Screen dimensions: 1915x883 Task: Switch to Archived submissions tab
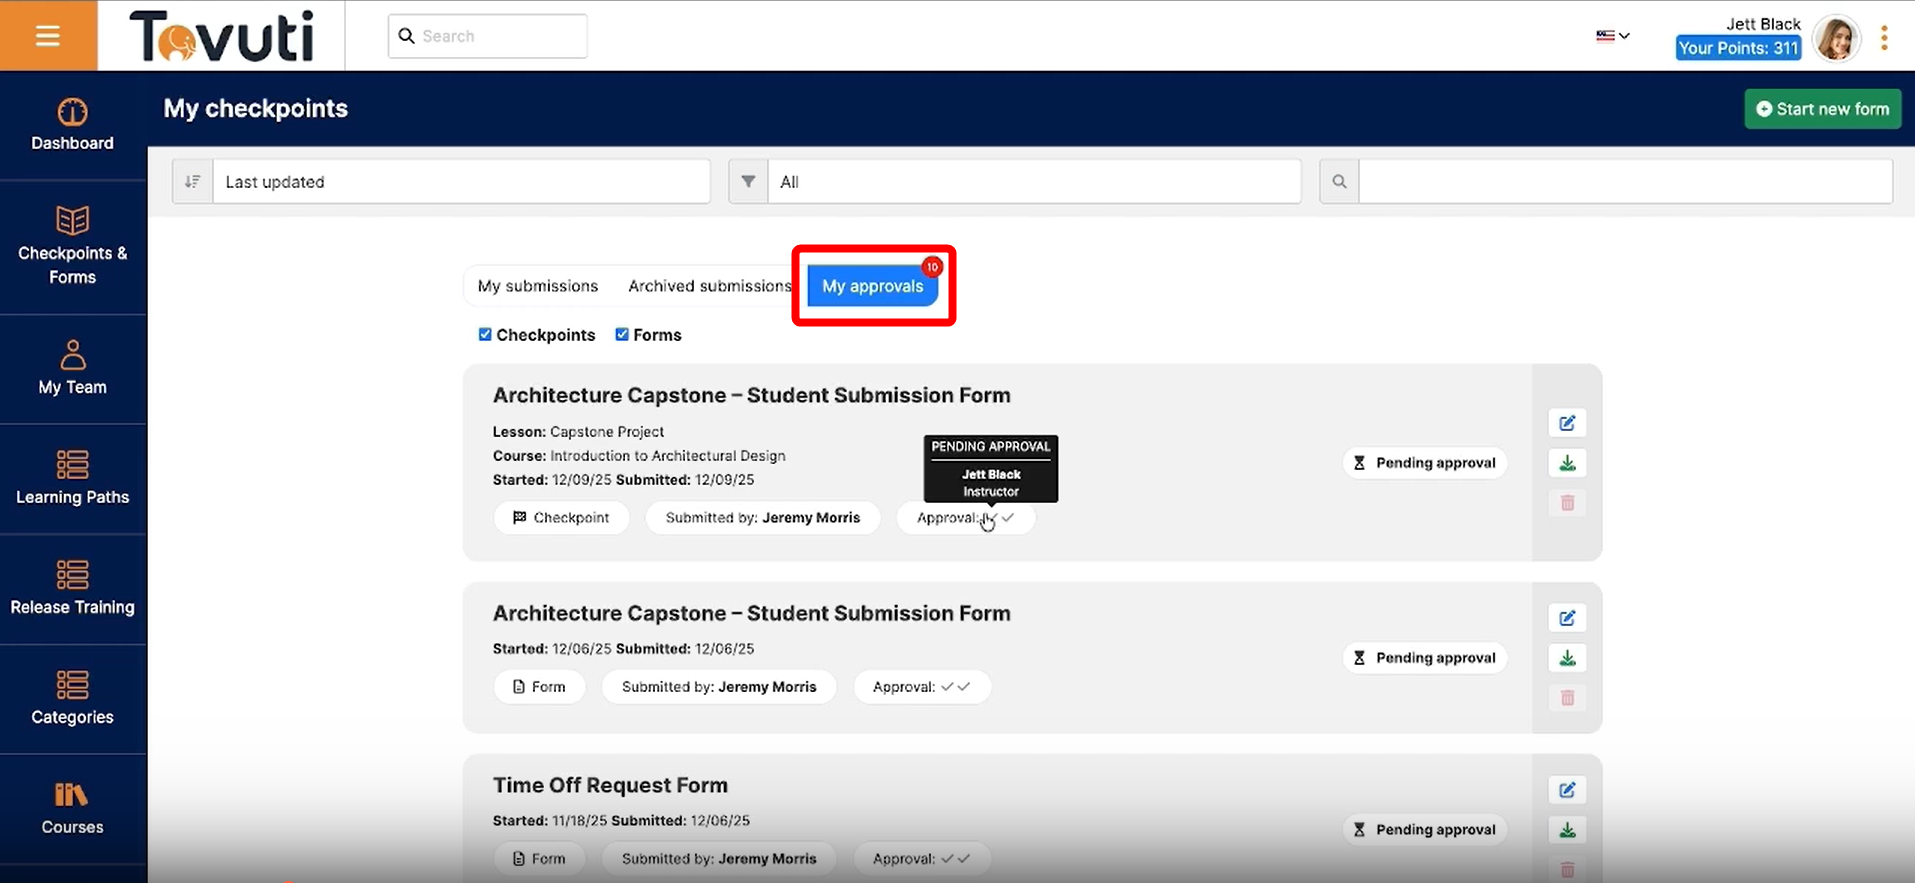click(709, 286)
